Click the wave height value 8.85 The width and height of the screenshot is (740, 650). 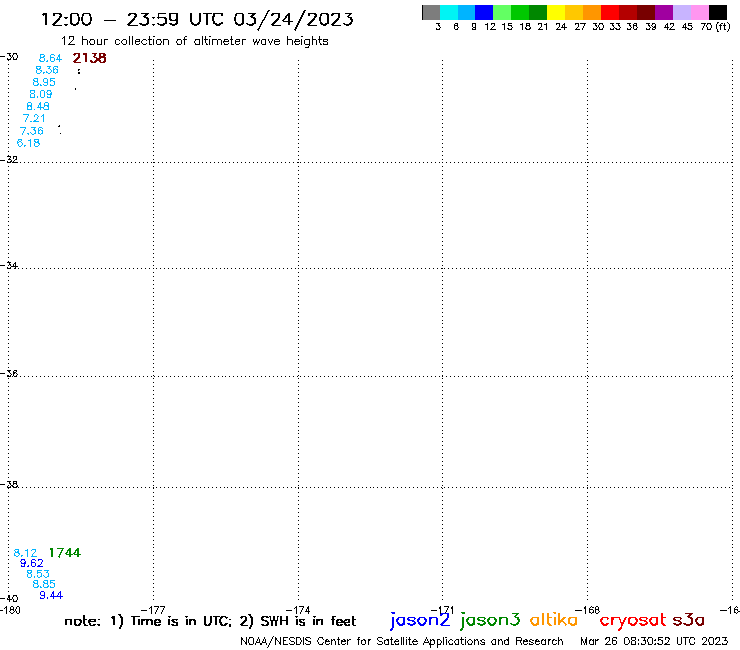pos(44,584)
